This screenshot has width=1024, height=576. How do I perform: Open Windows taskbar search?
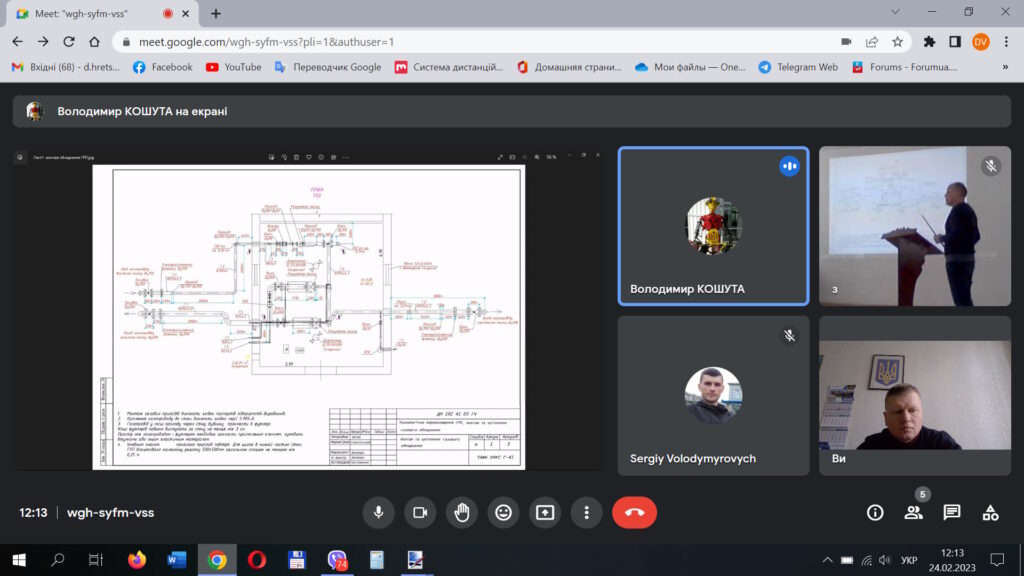tap(57, 560)
